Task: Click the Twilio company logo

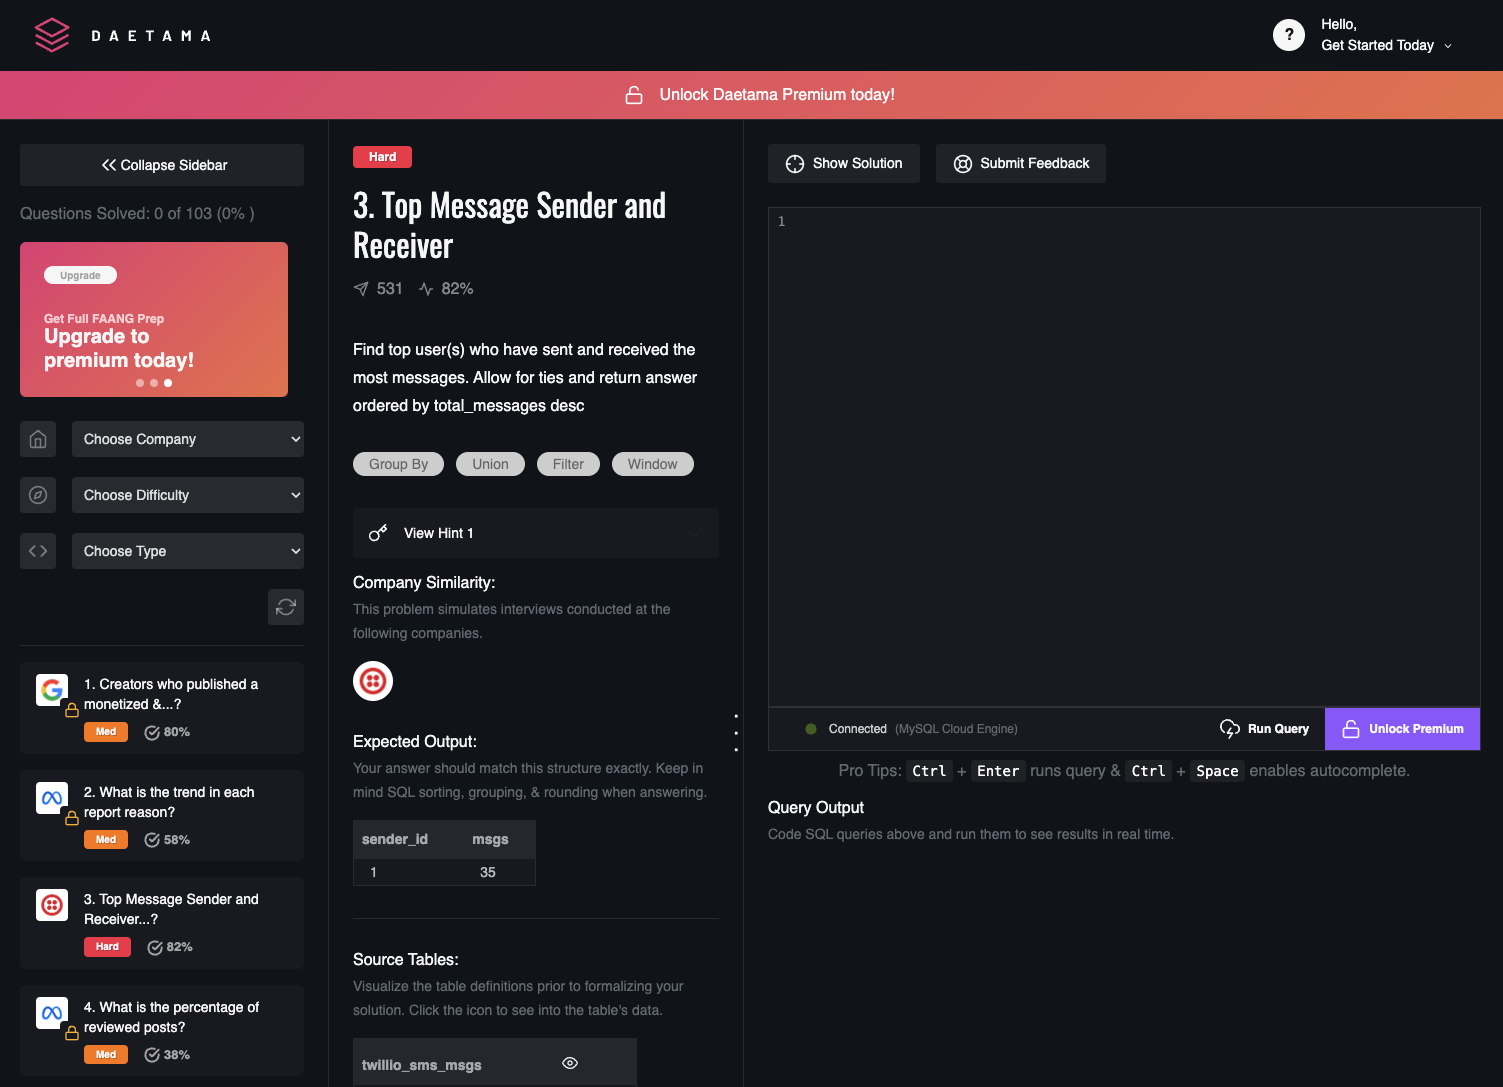Action: 373,681
